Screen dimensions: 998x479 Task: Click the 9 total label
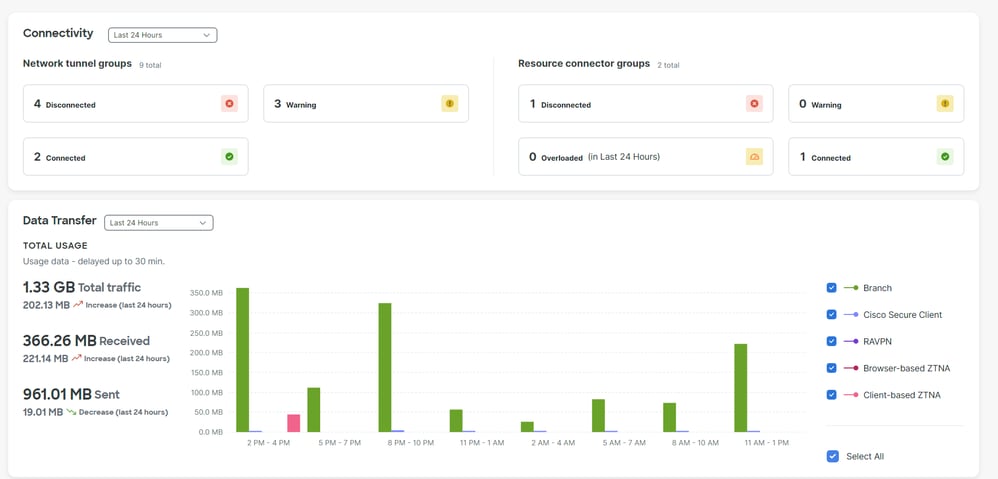point(150,65)
